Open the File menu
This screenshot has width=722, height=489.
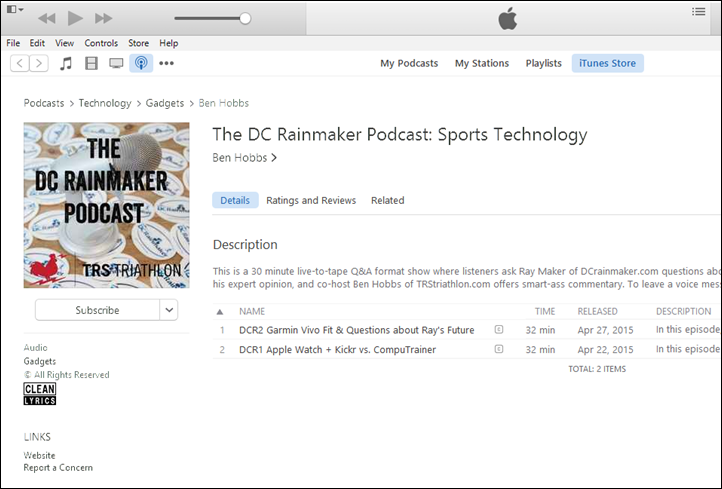point(13,43)
